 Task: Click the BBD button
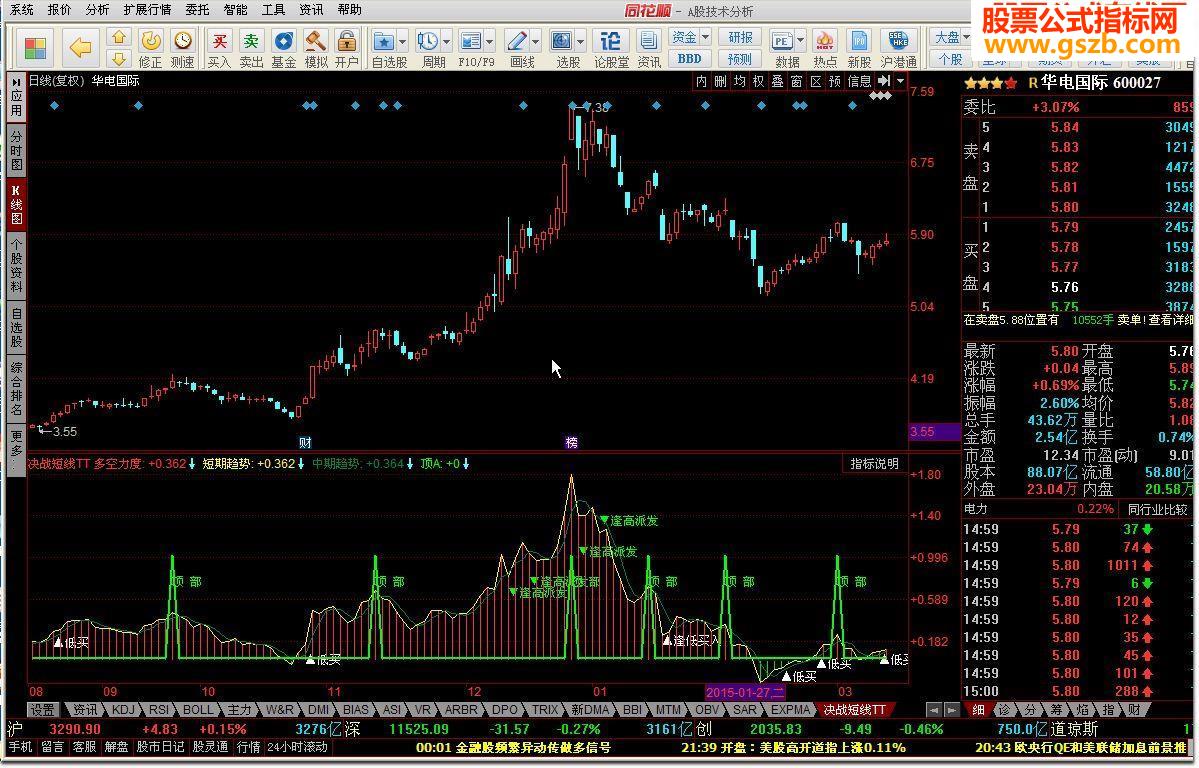click(689, 58)
